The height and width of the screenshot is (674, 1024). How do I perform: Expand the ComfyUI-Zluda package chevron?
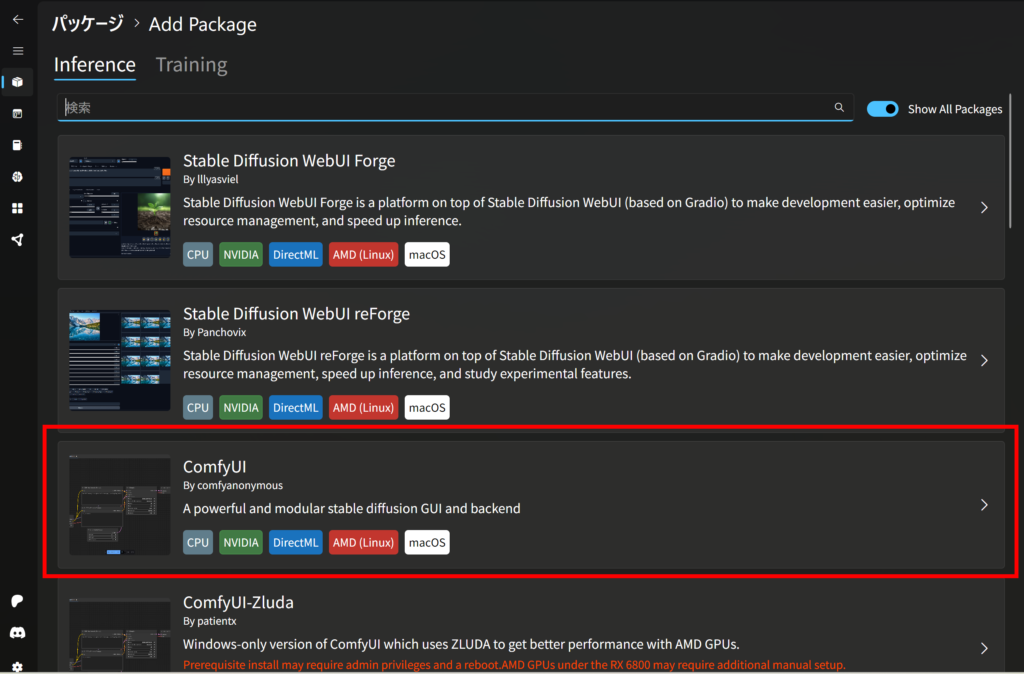pyautogui.click(x=984, y=648)
